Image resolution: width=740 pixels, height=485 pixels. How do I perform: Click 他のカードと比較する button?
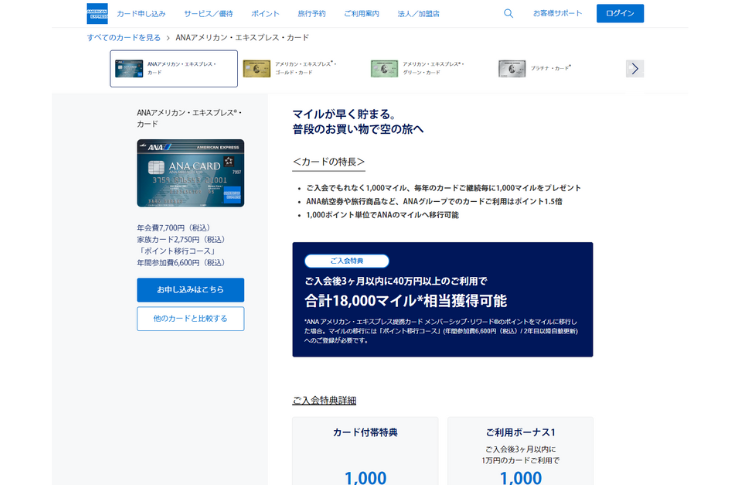point(190,319)
